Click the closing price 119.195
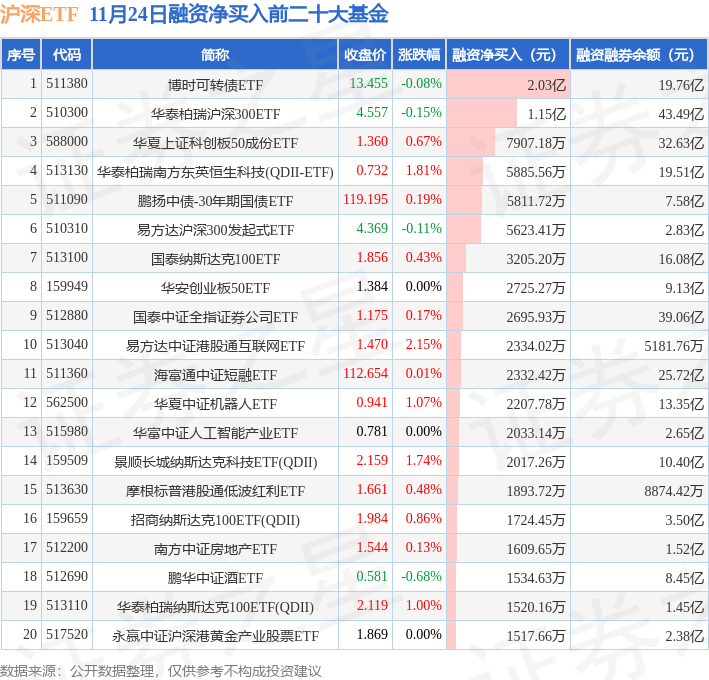 click(x=365, y=199)
